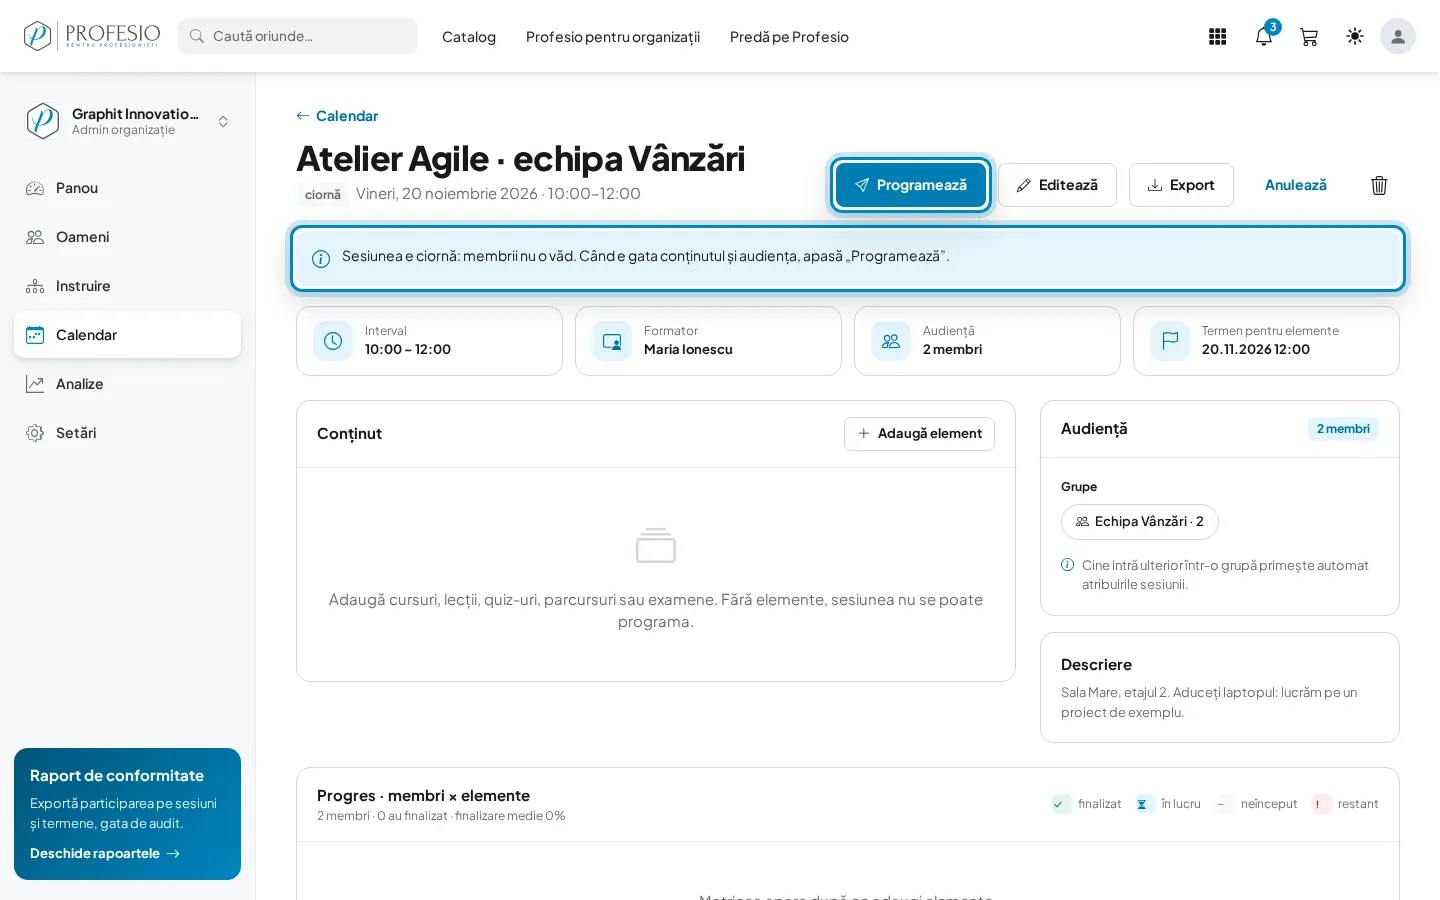
Task: Click the ciornă status badge
Action: click(323, 195)
